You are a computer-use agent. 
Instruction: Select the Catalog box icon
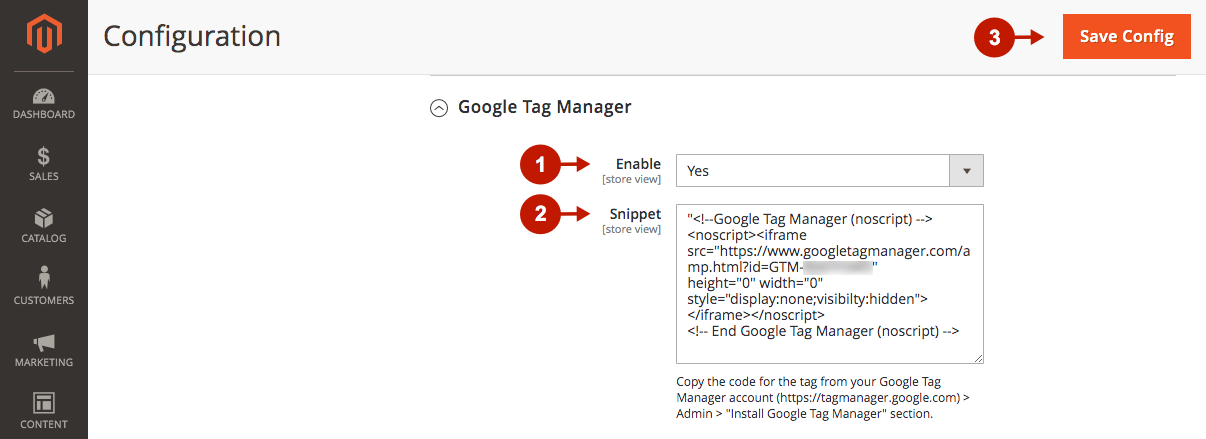tap(43, 219)
